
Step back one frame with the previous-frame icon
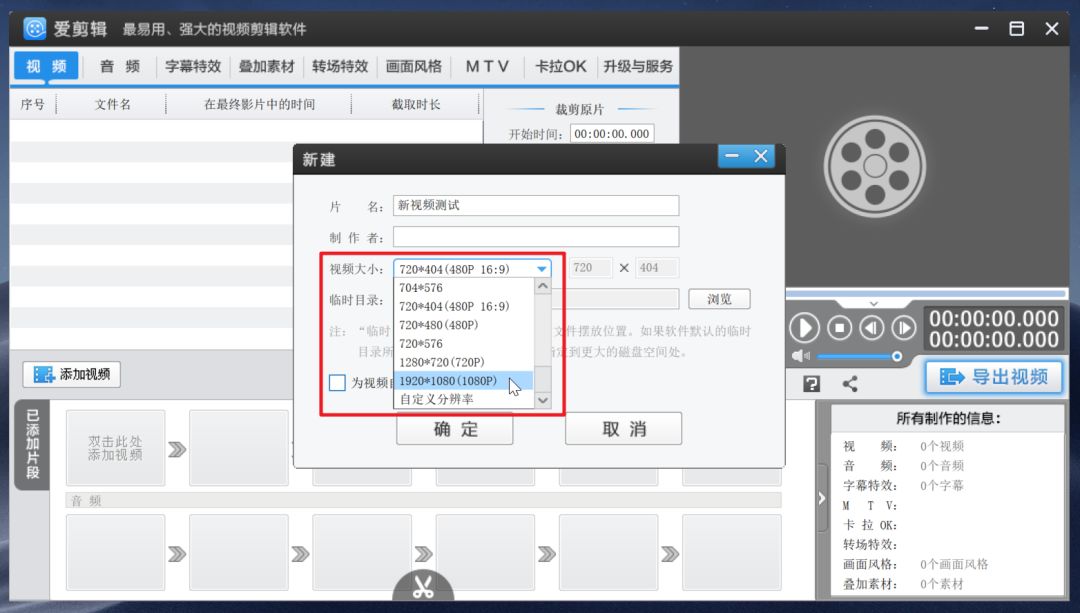(x=872, y=327)
